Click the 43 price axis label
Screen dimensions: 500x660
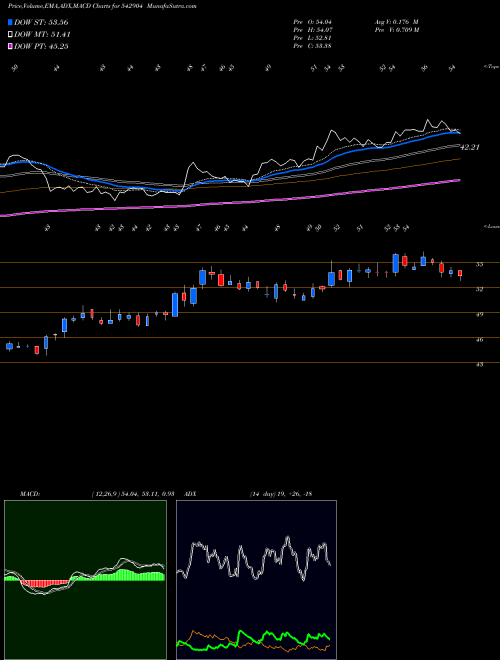pos(479,365)
